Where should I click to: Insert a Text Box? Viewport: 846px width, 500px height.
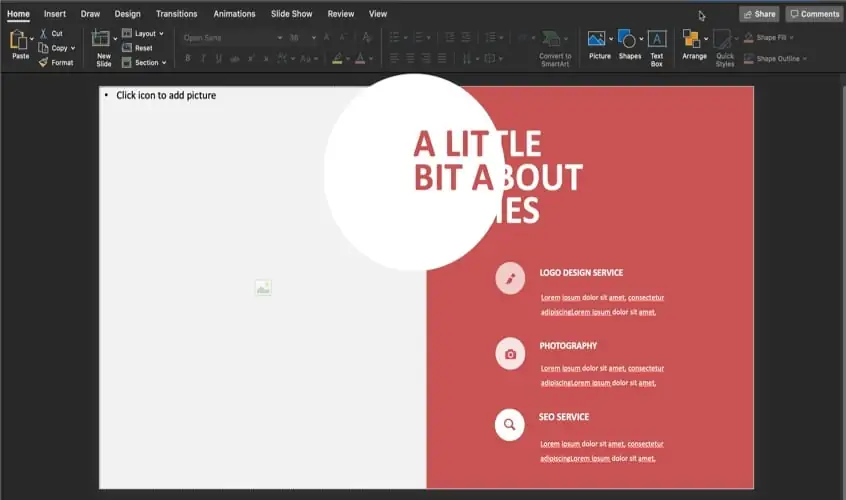tap(657, 39)
